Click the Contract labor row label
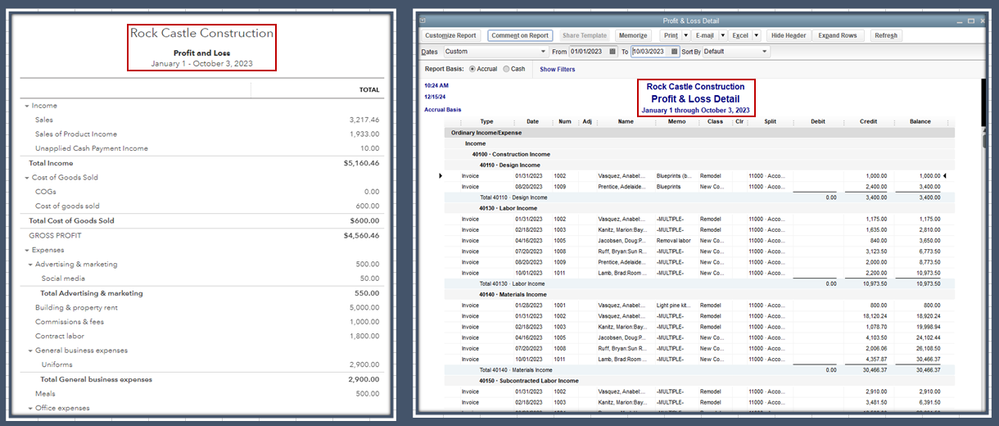The height and width of the screenshot is (426, 999). 59,336
